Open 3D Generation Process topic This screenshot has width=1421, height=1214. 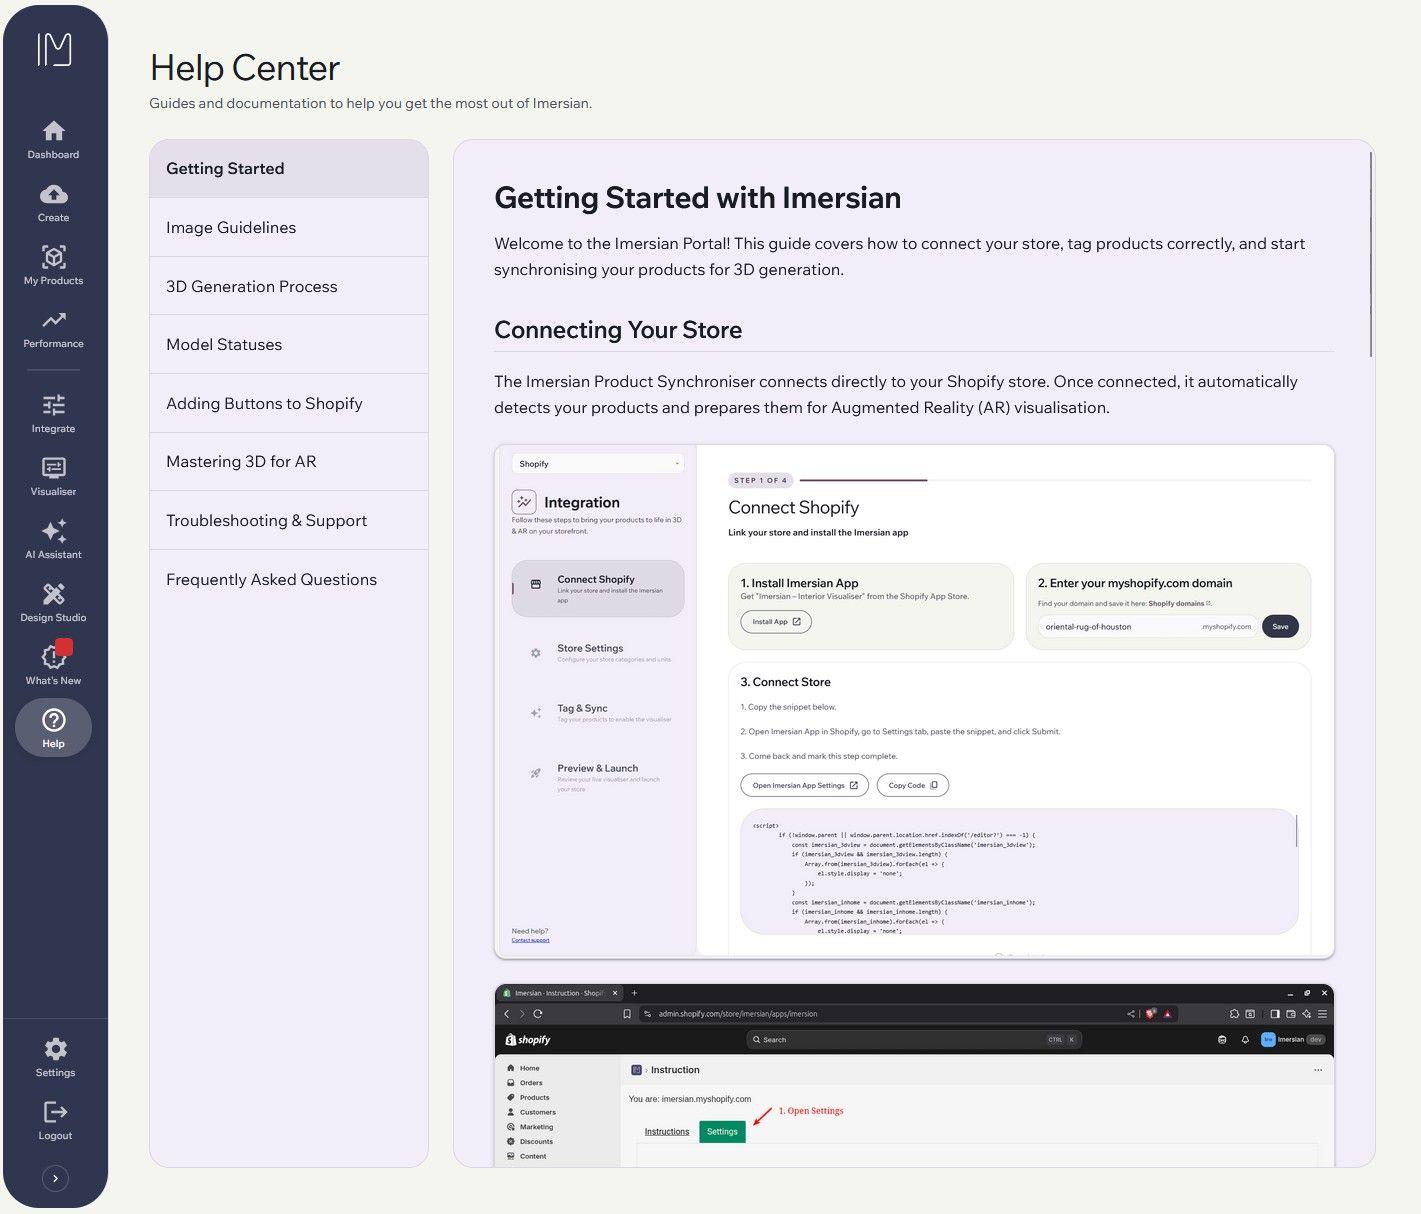tap(289, 286)
